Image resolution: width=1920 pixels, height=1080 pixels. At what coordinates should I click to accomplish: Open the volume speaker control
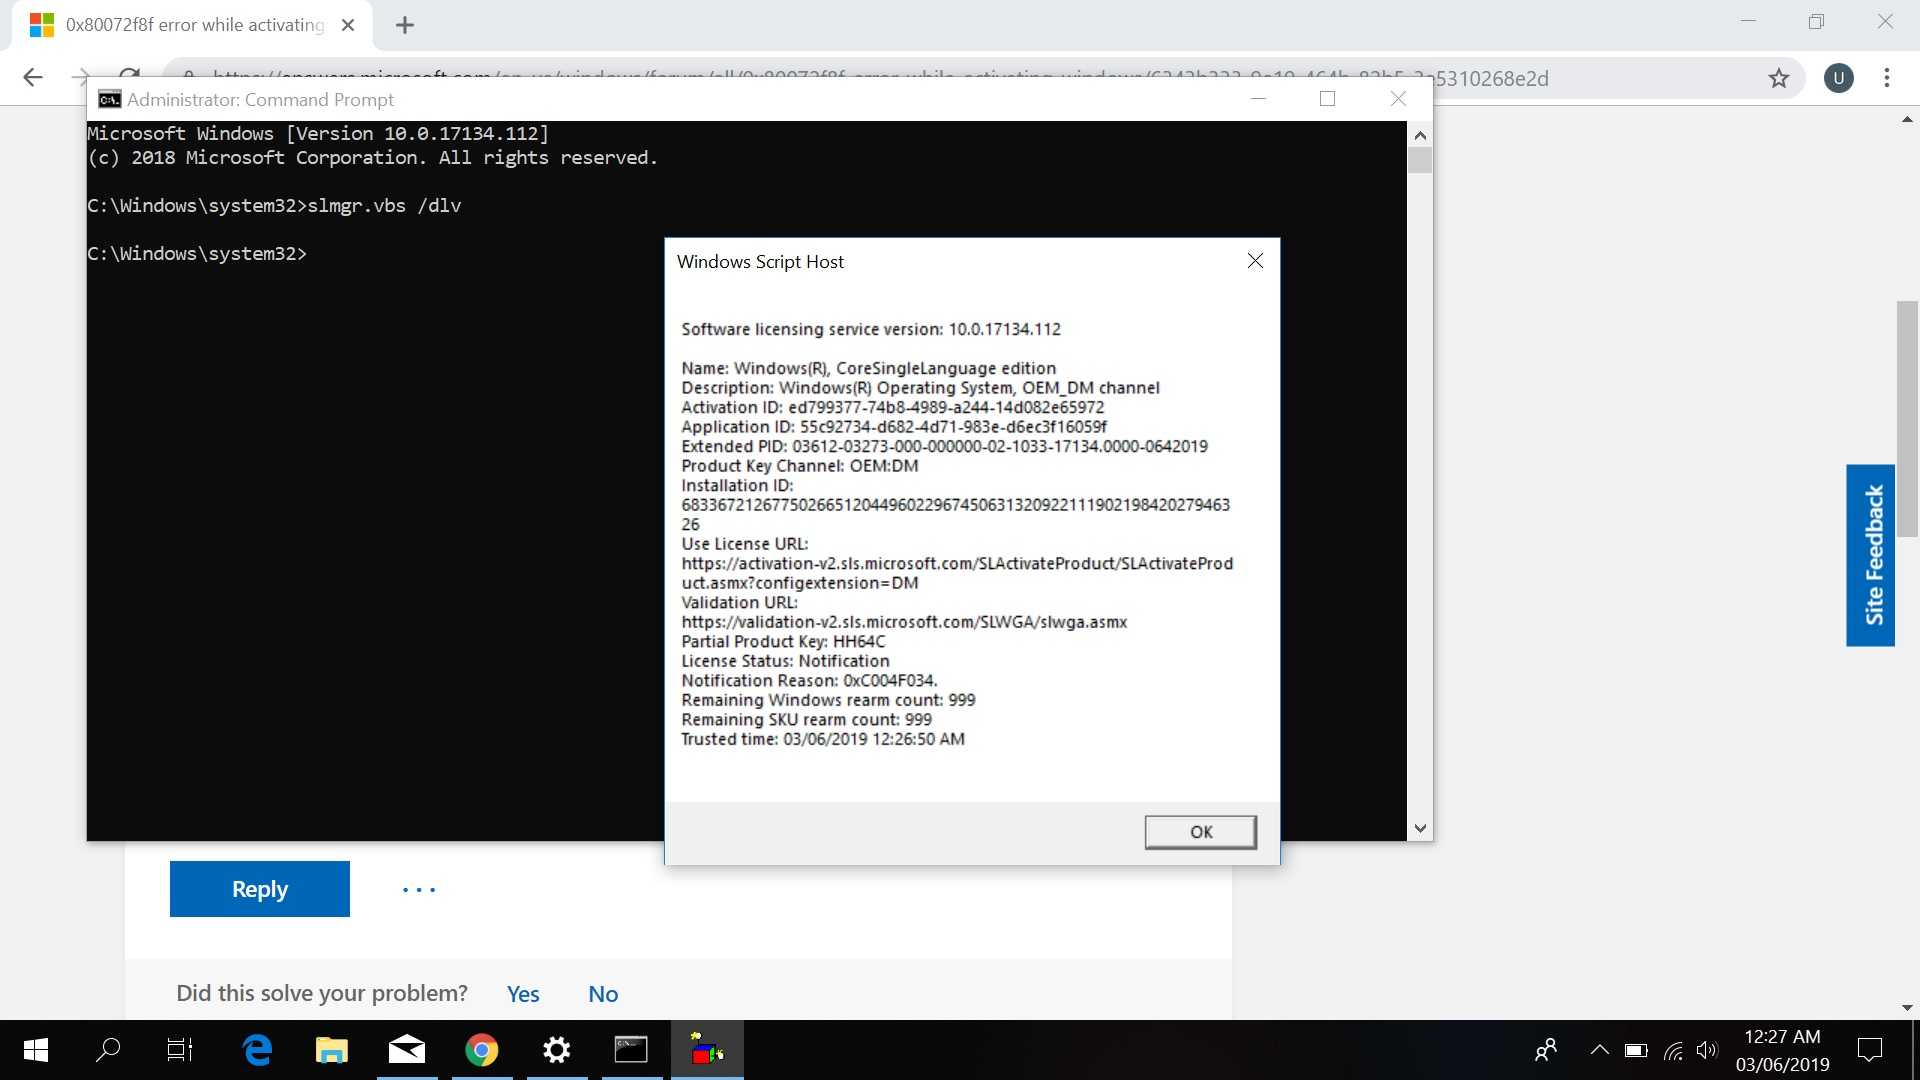(x=1707, y=1050)
